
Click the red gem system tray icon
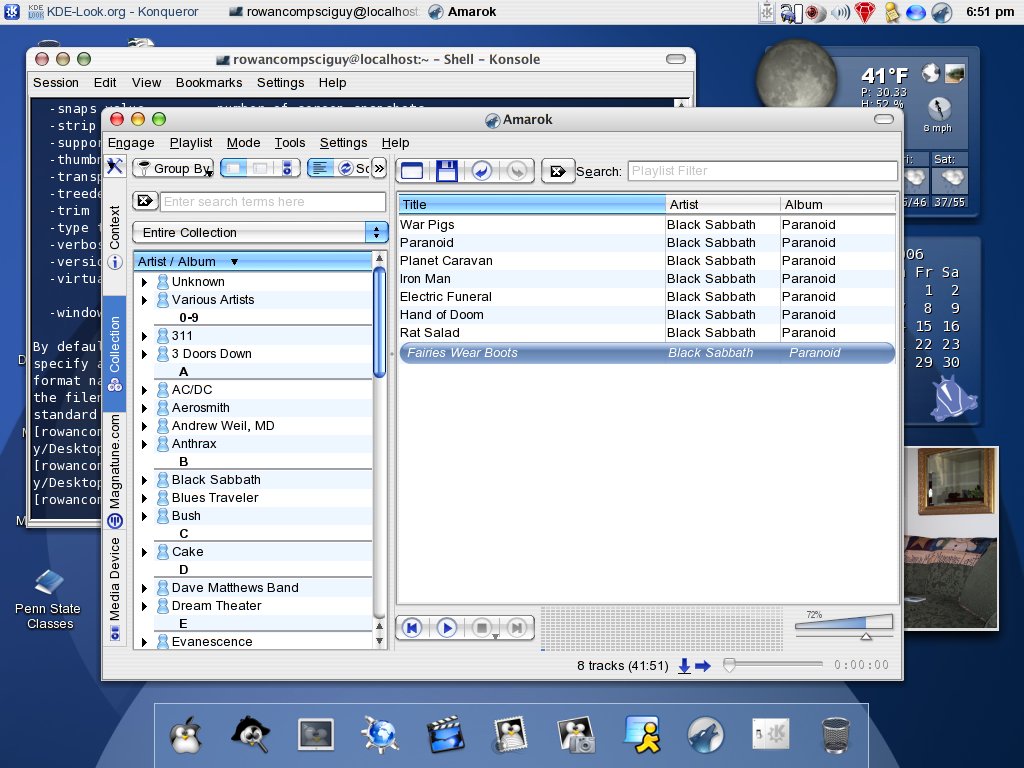[865, 12]
